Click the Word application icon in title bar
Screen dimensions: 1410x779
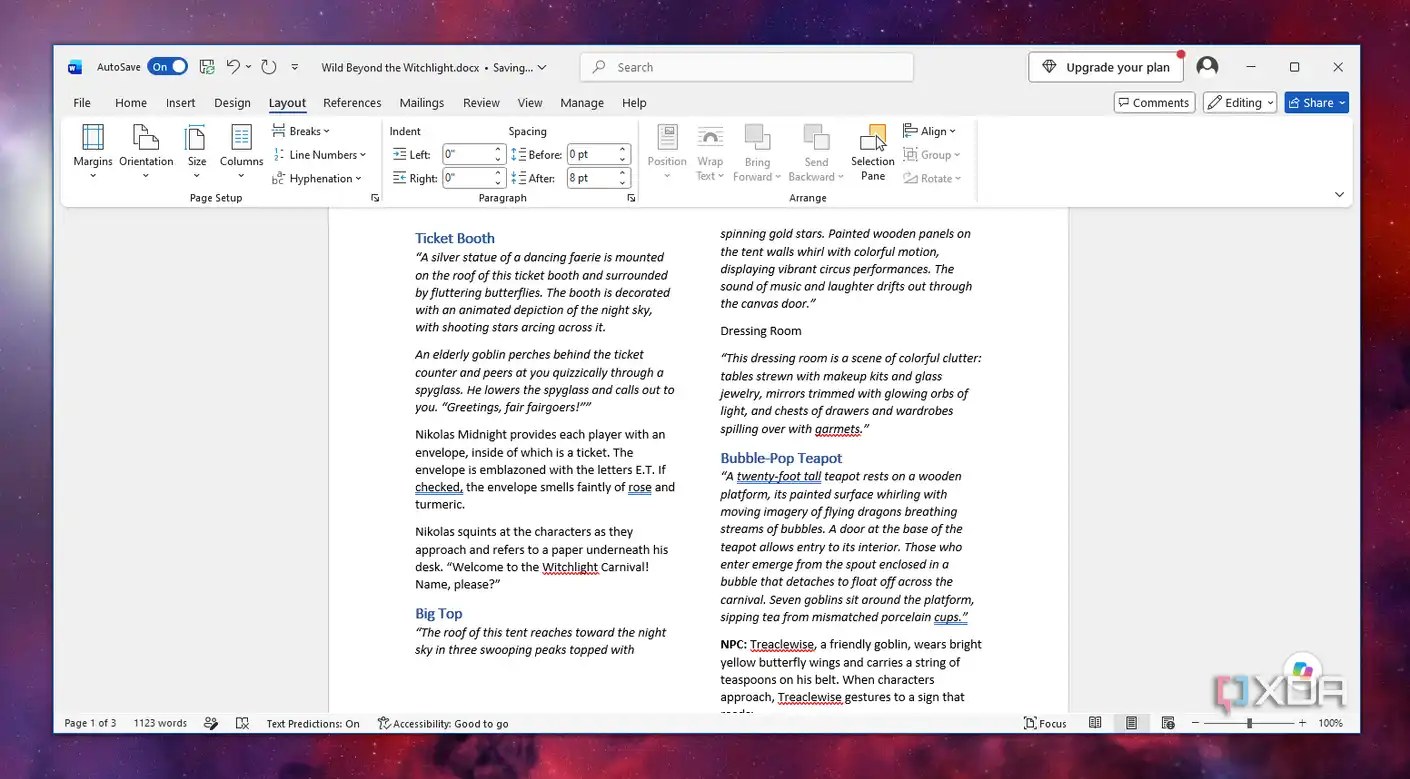[75, 67]
